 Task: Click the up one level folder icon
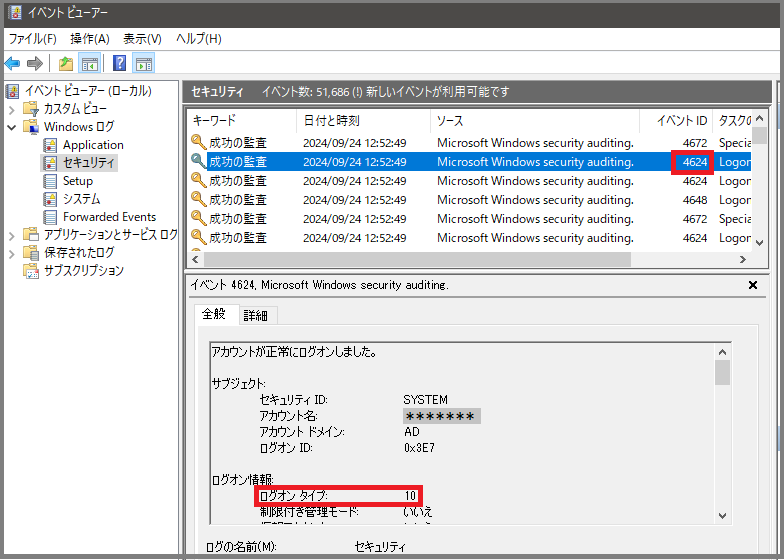click(66, 64)
